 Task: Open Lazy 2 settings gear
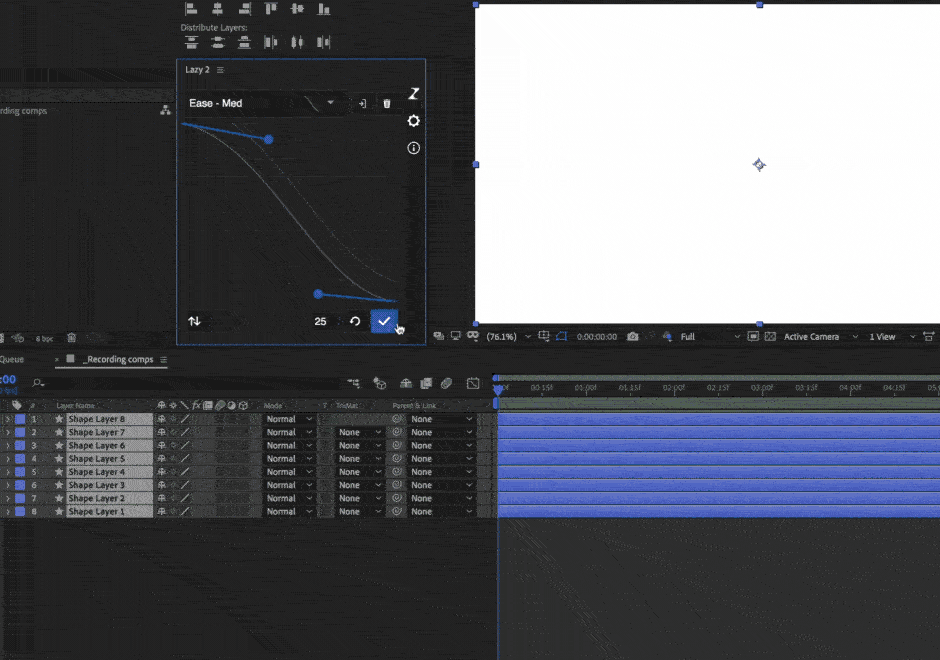coord(414,121)
